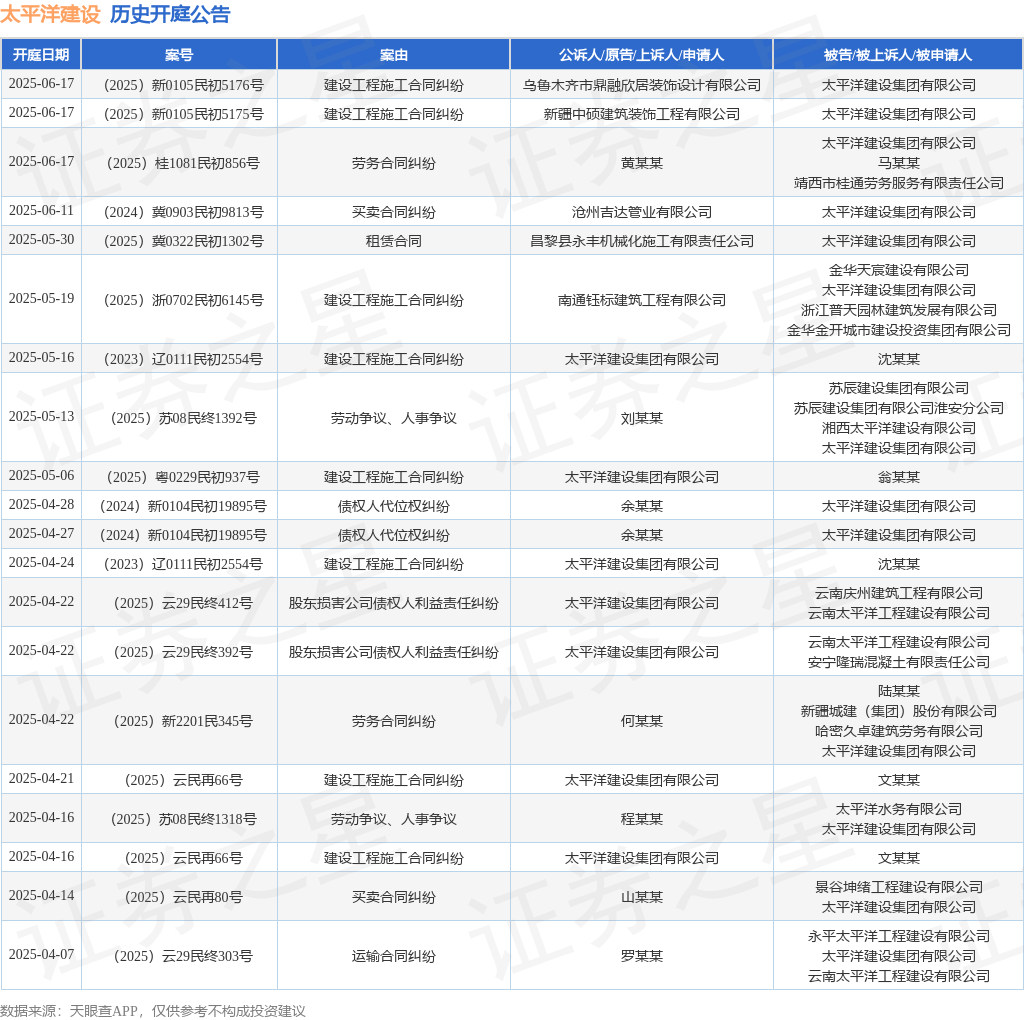Click plaintiff 新疆中硕建筑装饰工程有限公司
Screen dimensions: 1024x1020
pyautogui.click(x=641, y=114)
